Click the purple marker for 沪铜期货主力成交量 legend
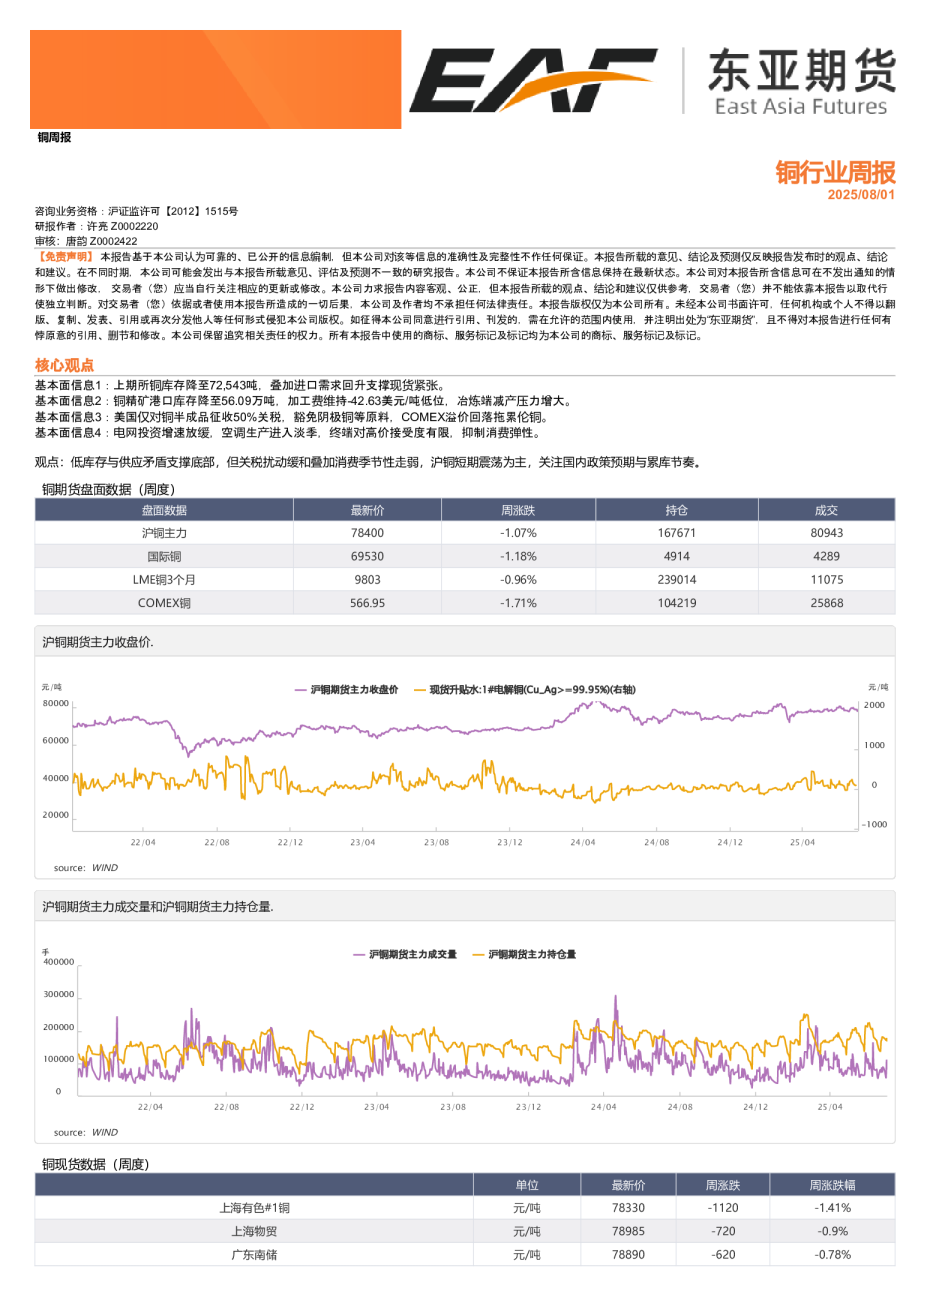Viewport: 930px width, 1303px height. pos(360,954)
